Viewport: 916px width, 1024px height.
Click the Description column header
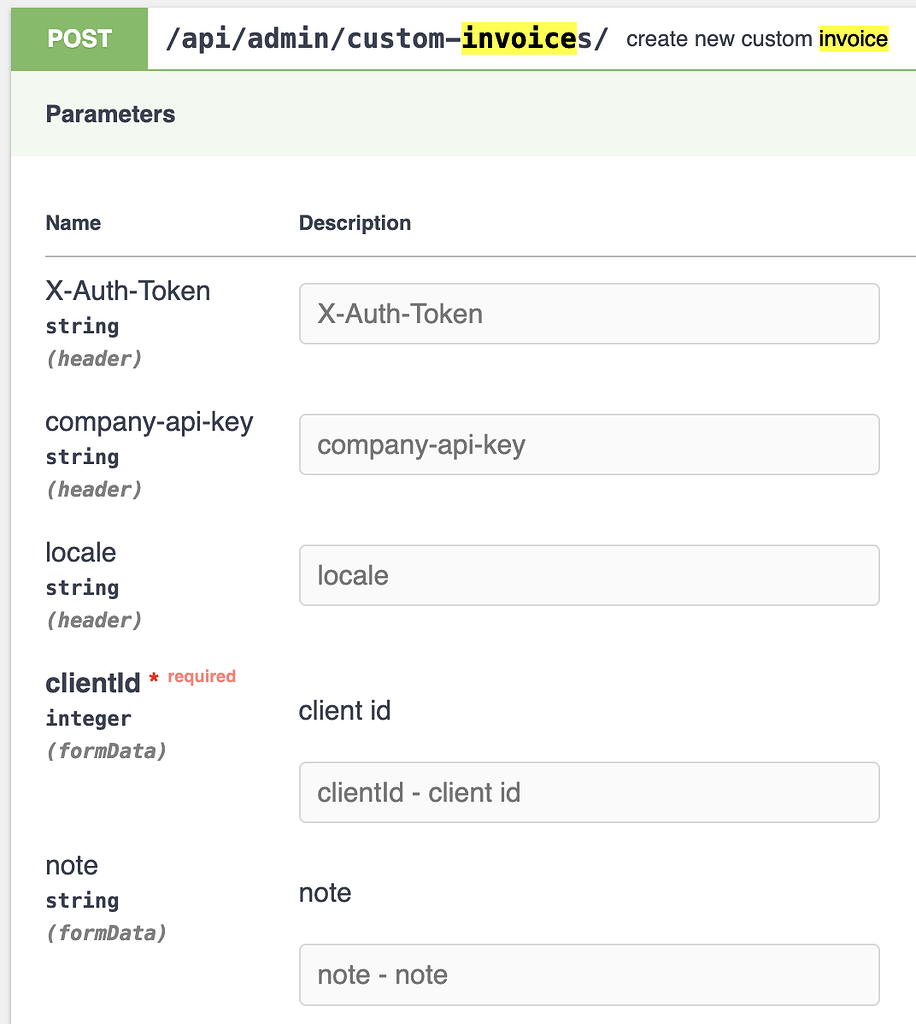354,223
